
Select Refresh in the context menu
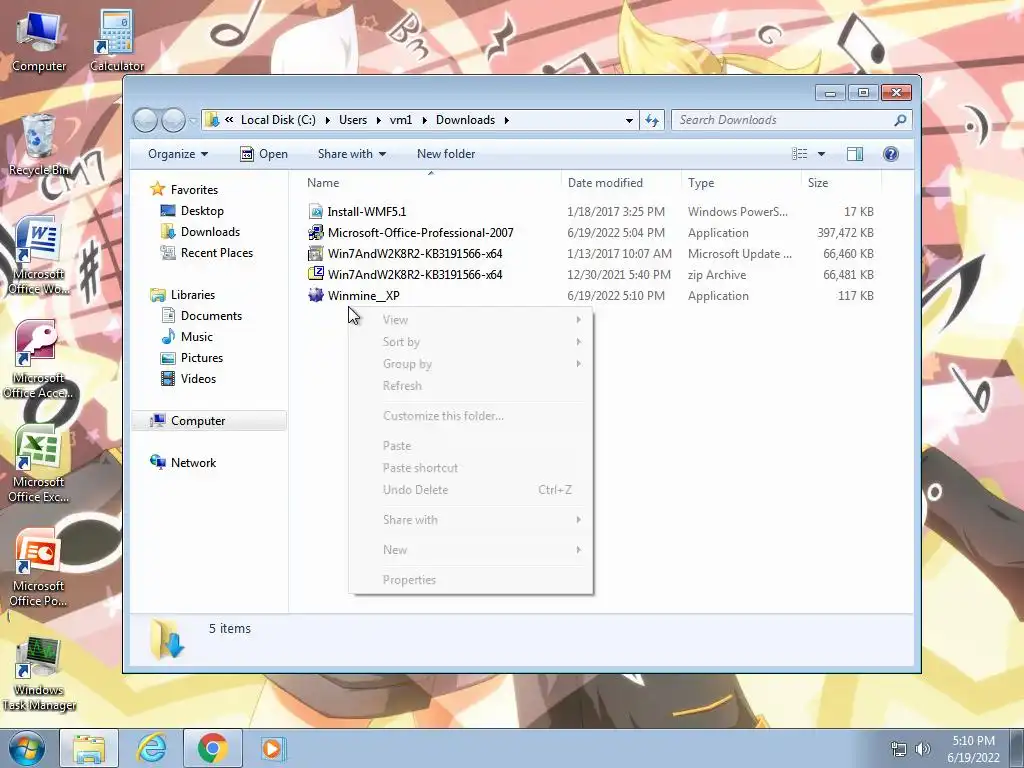[470, 386]
